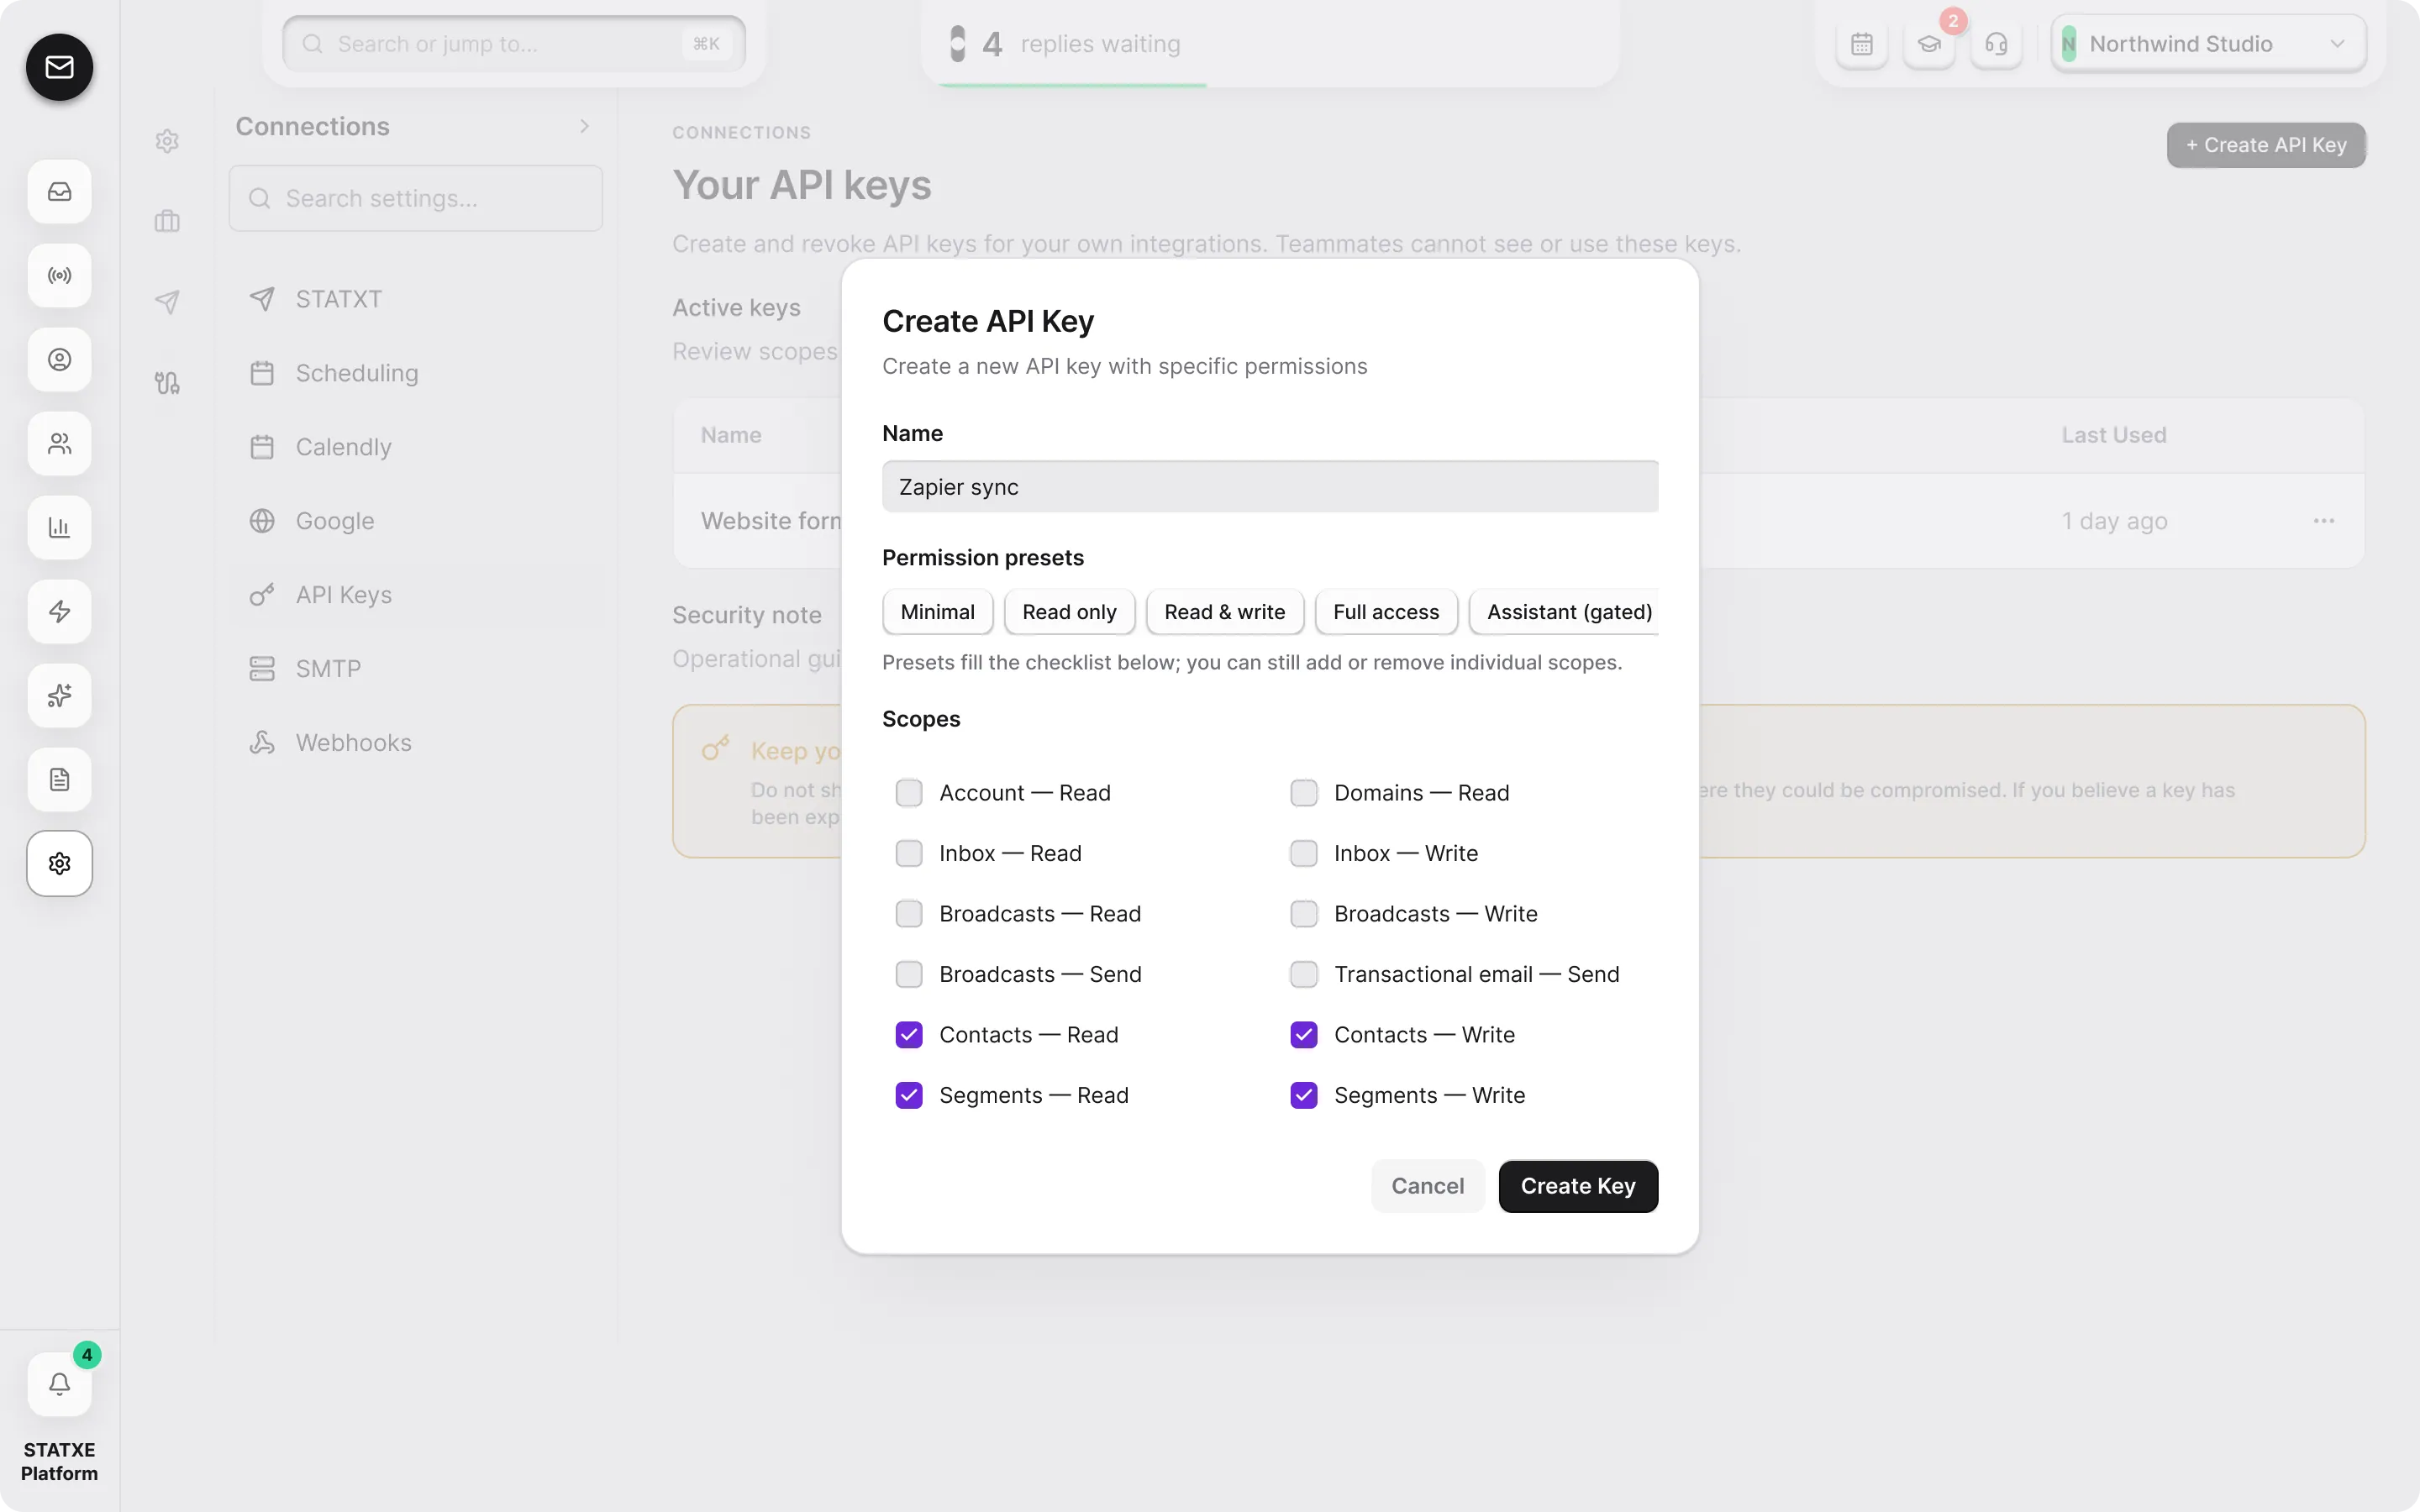Select API Keys in settings menu

(x=416, y=595)
